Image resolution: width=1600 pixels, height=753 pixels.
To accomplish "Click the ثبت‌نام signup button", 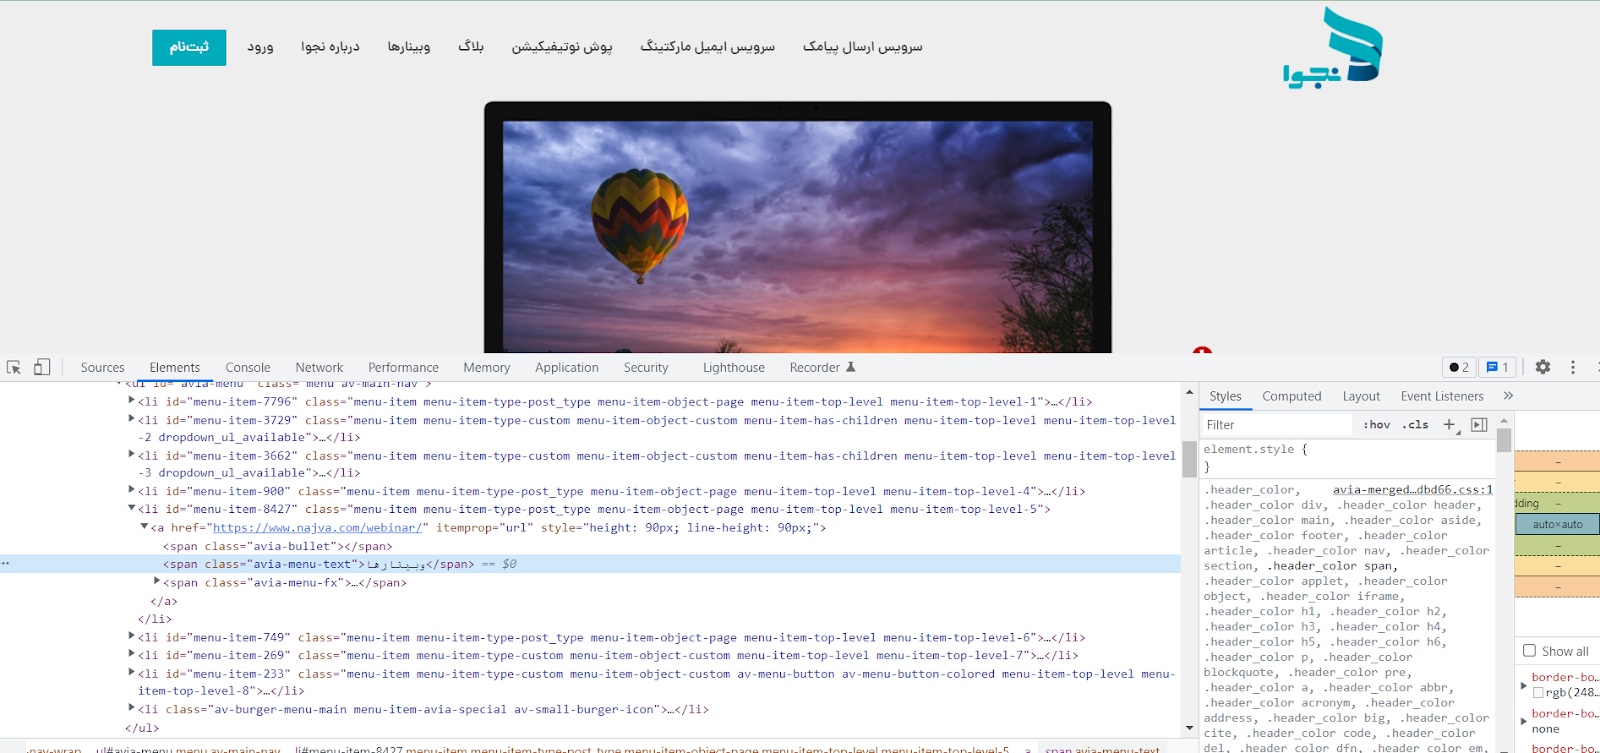I will (189, 47).
